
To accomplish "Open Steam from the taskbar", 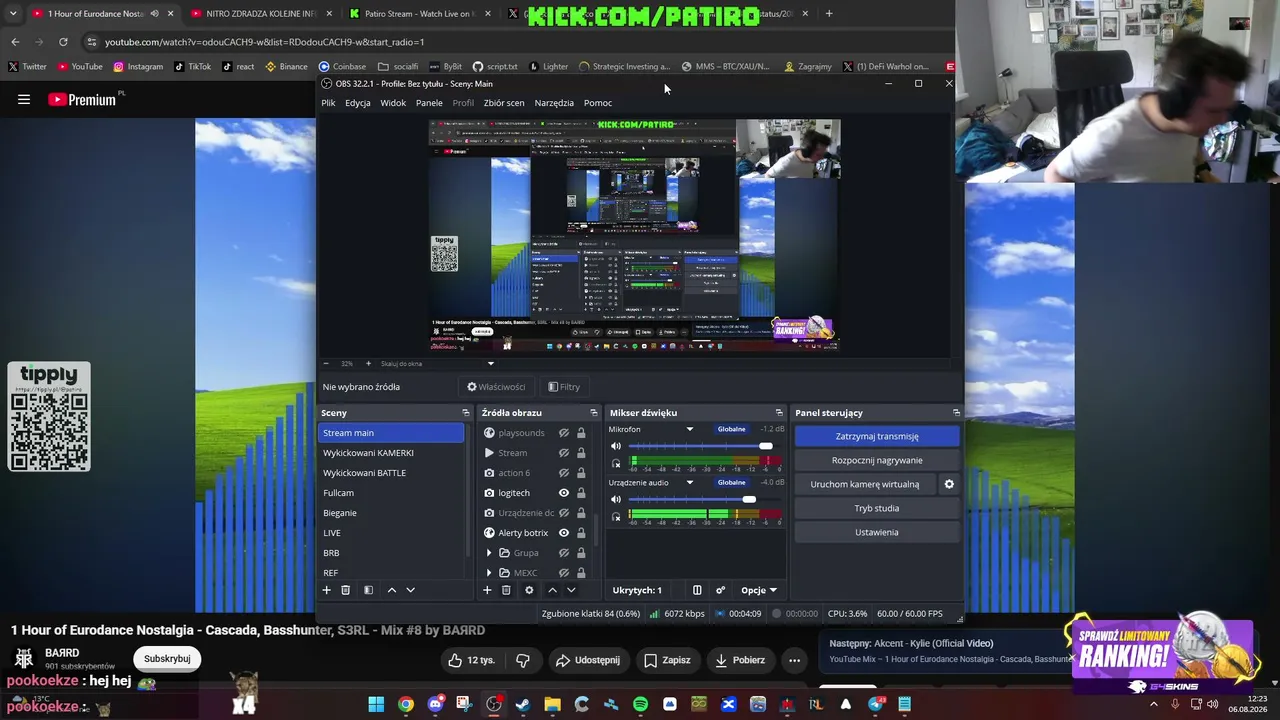I will 522,705.
